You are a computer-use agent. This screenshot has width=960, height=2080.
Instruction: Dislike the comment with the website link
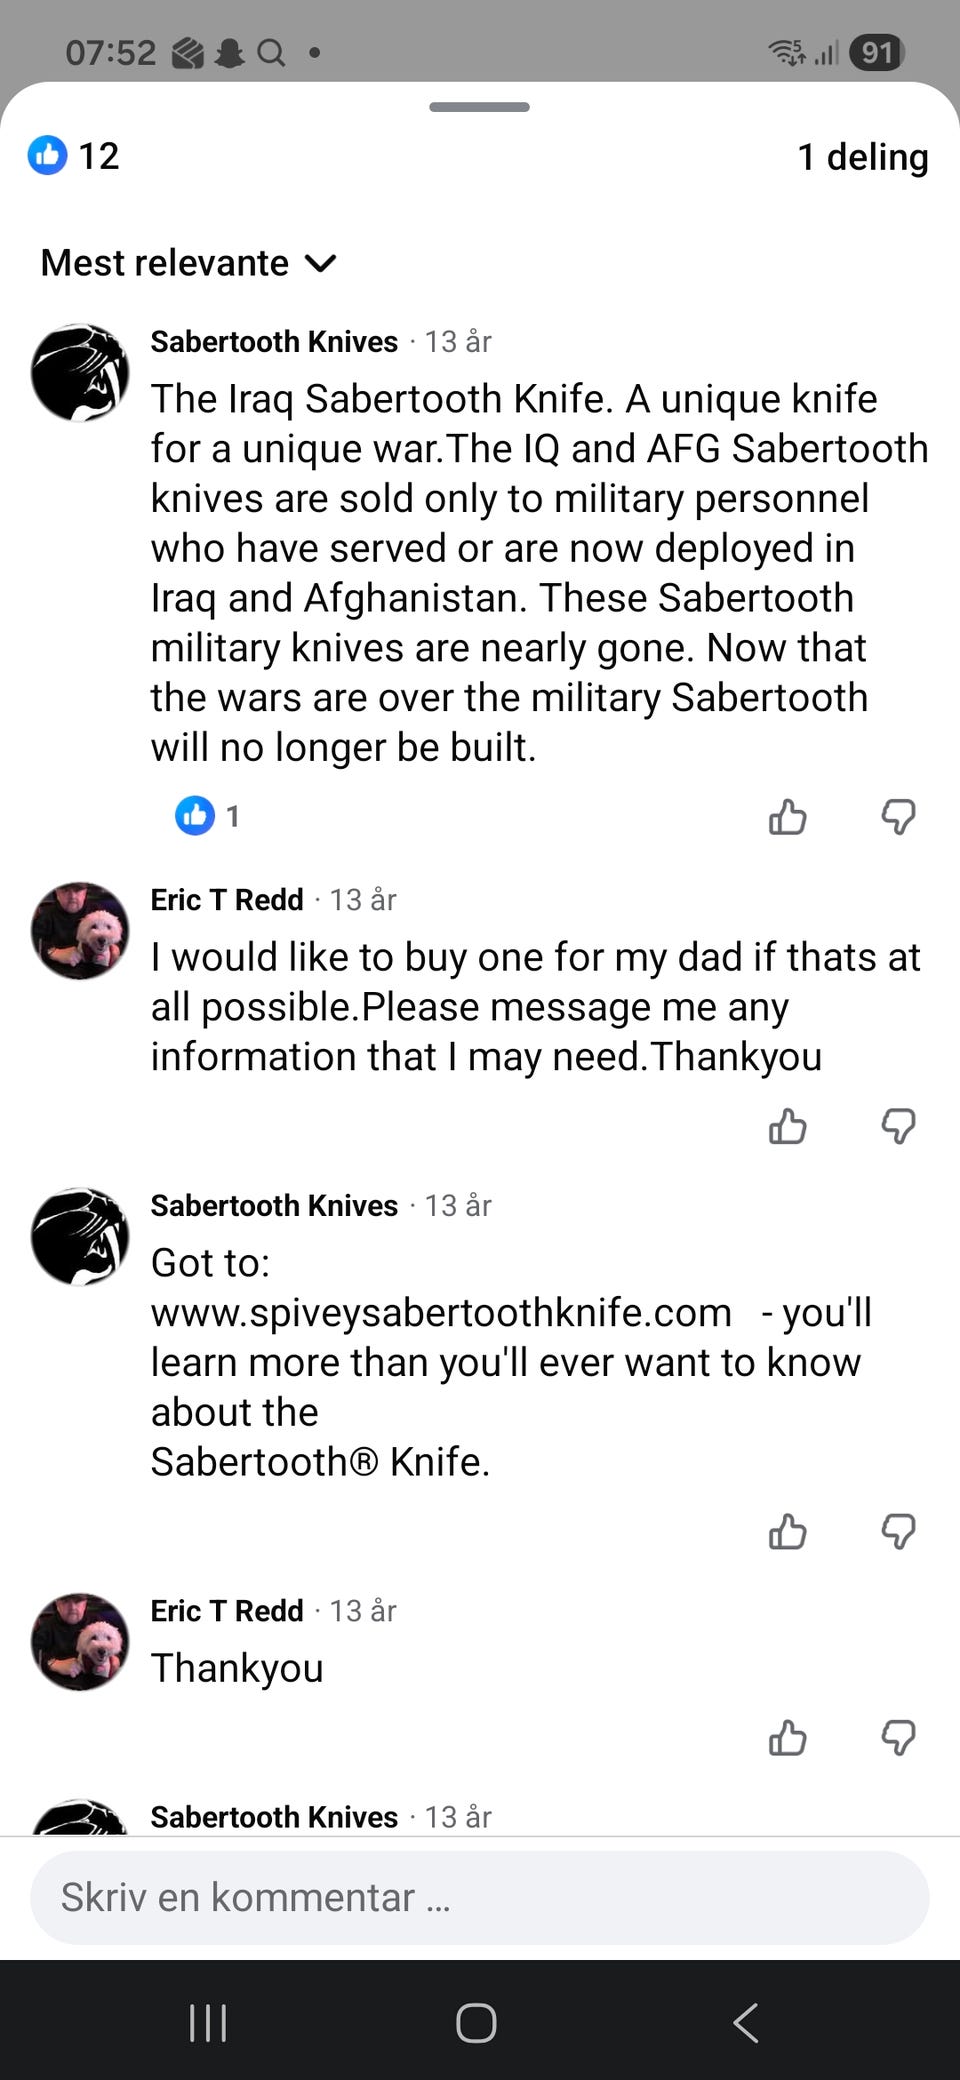(x=898, y=1532)
